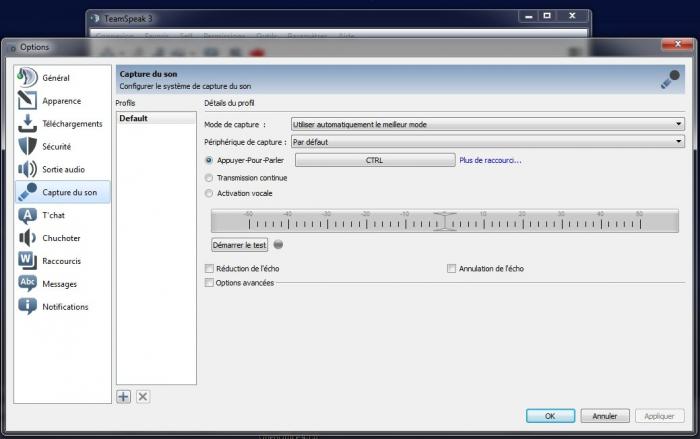Open the Périphérique de capture dropdown
This screenshot has width=700, height=439.
click(x=488, y=142)
